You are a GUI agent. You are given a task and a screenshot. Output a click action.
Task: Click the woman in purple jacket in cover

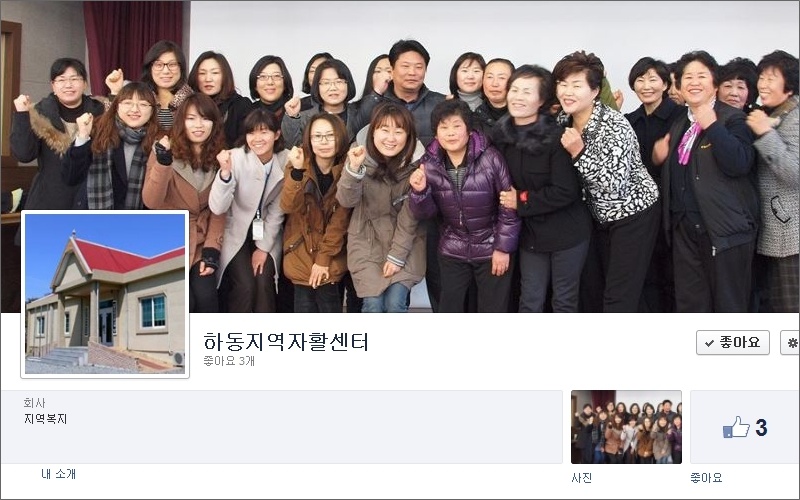pos(462,204)
